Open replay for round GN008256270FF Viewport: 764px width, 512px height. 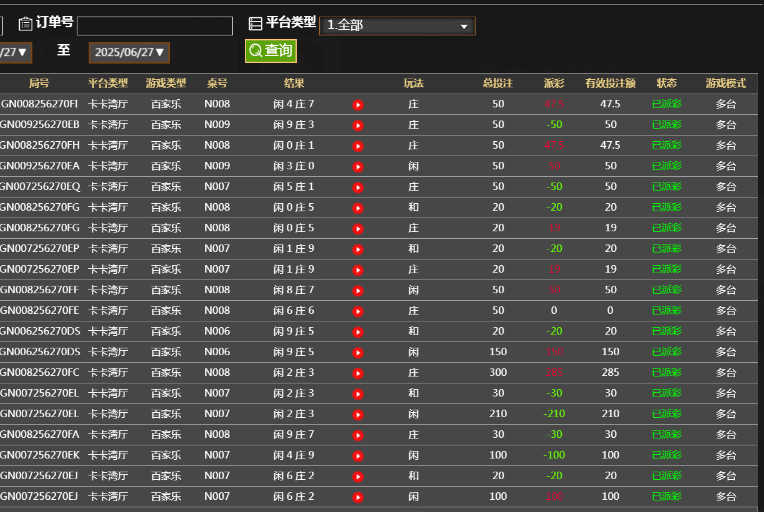pyautogui.click(x=358, y=290)
